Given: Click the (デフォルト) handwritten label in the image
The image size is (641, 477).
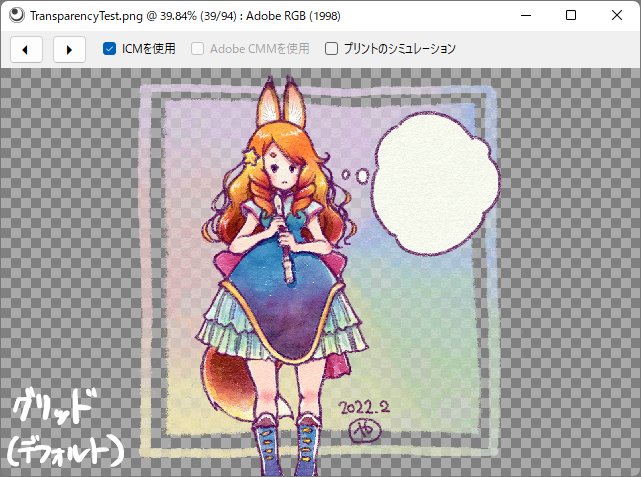Looking at the screenshot, I should point(65,451).
